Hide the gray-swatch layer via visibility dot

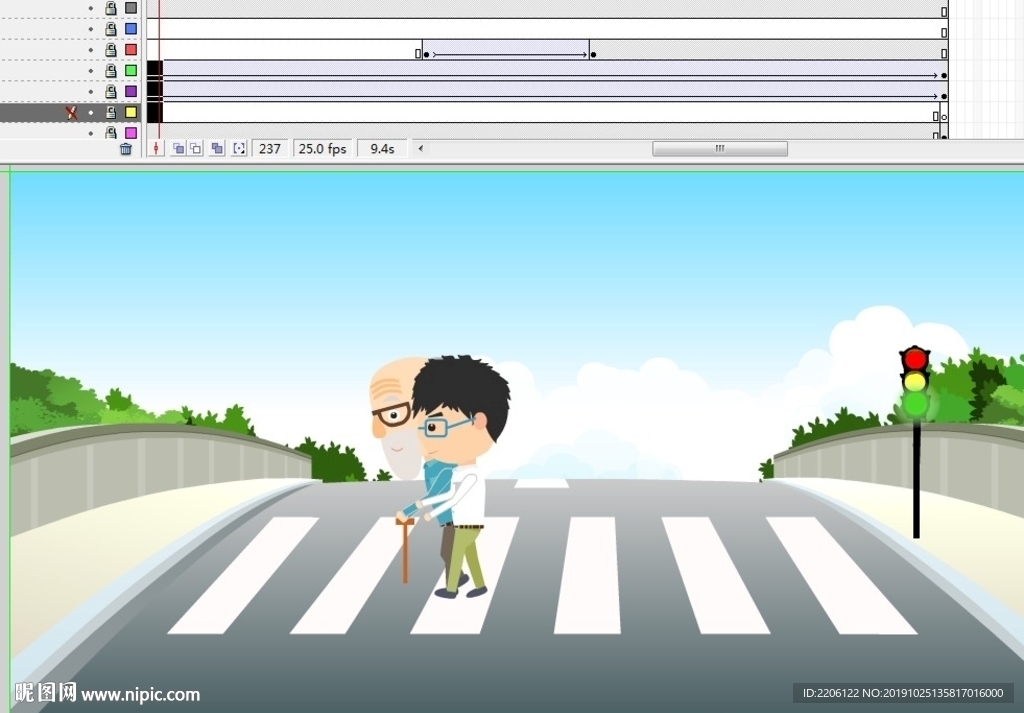[91, 8]
